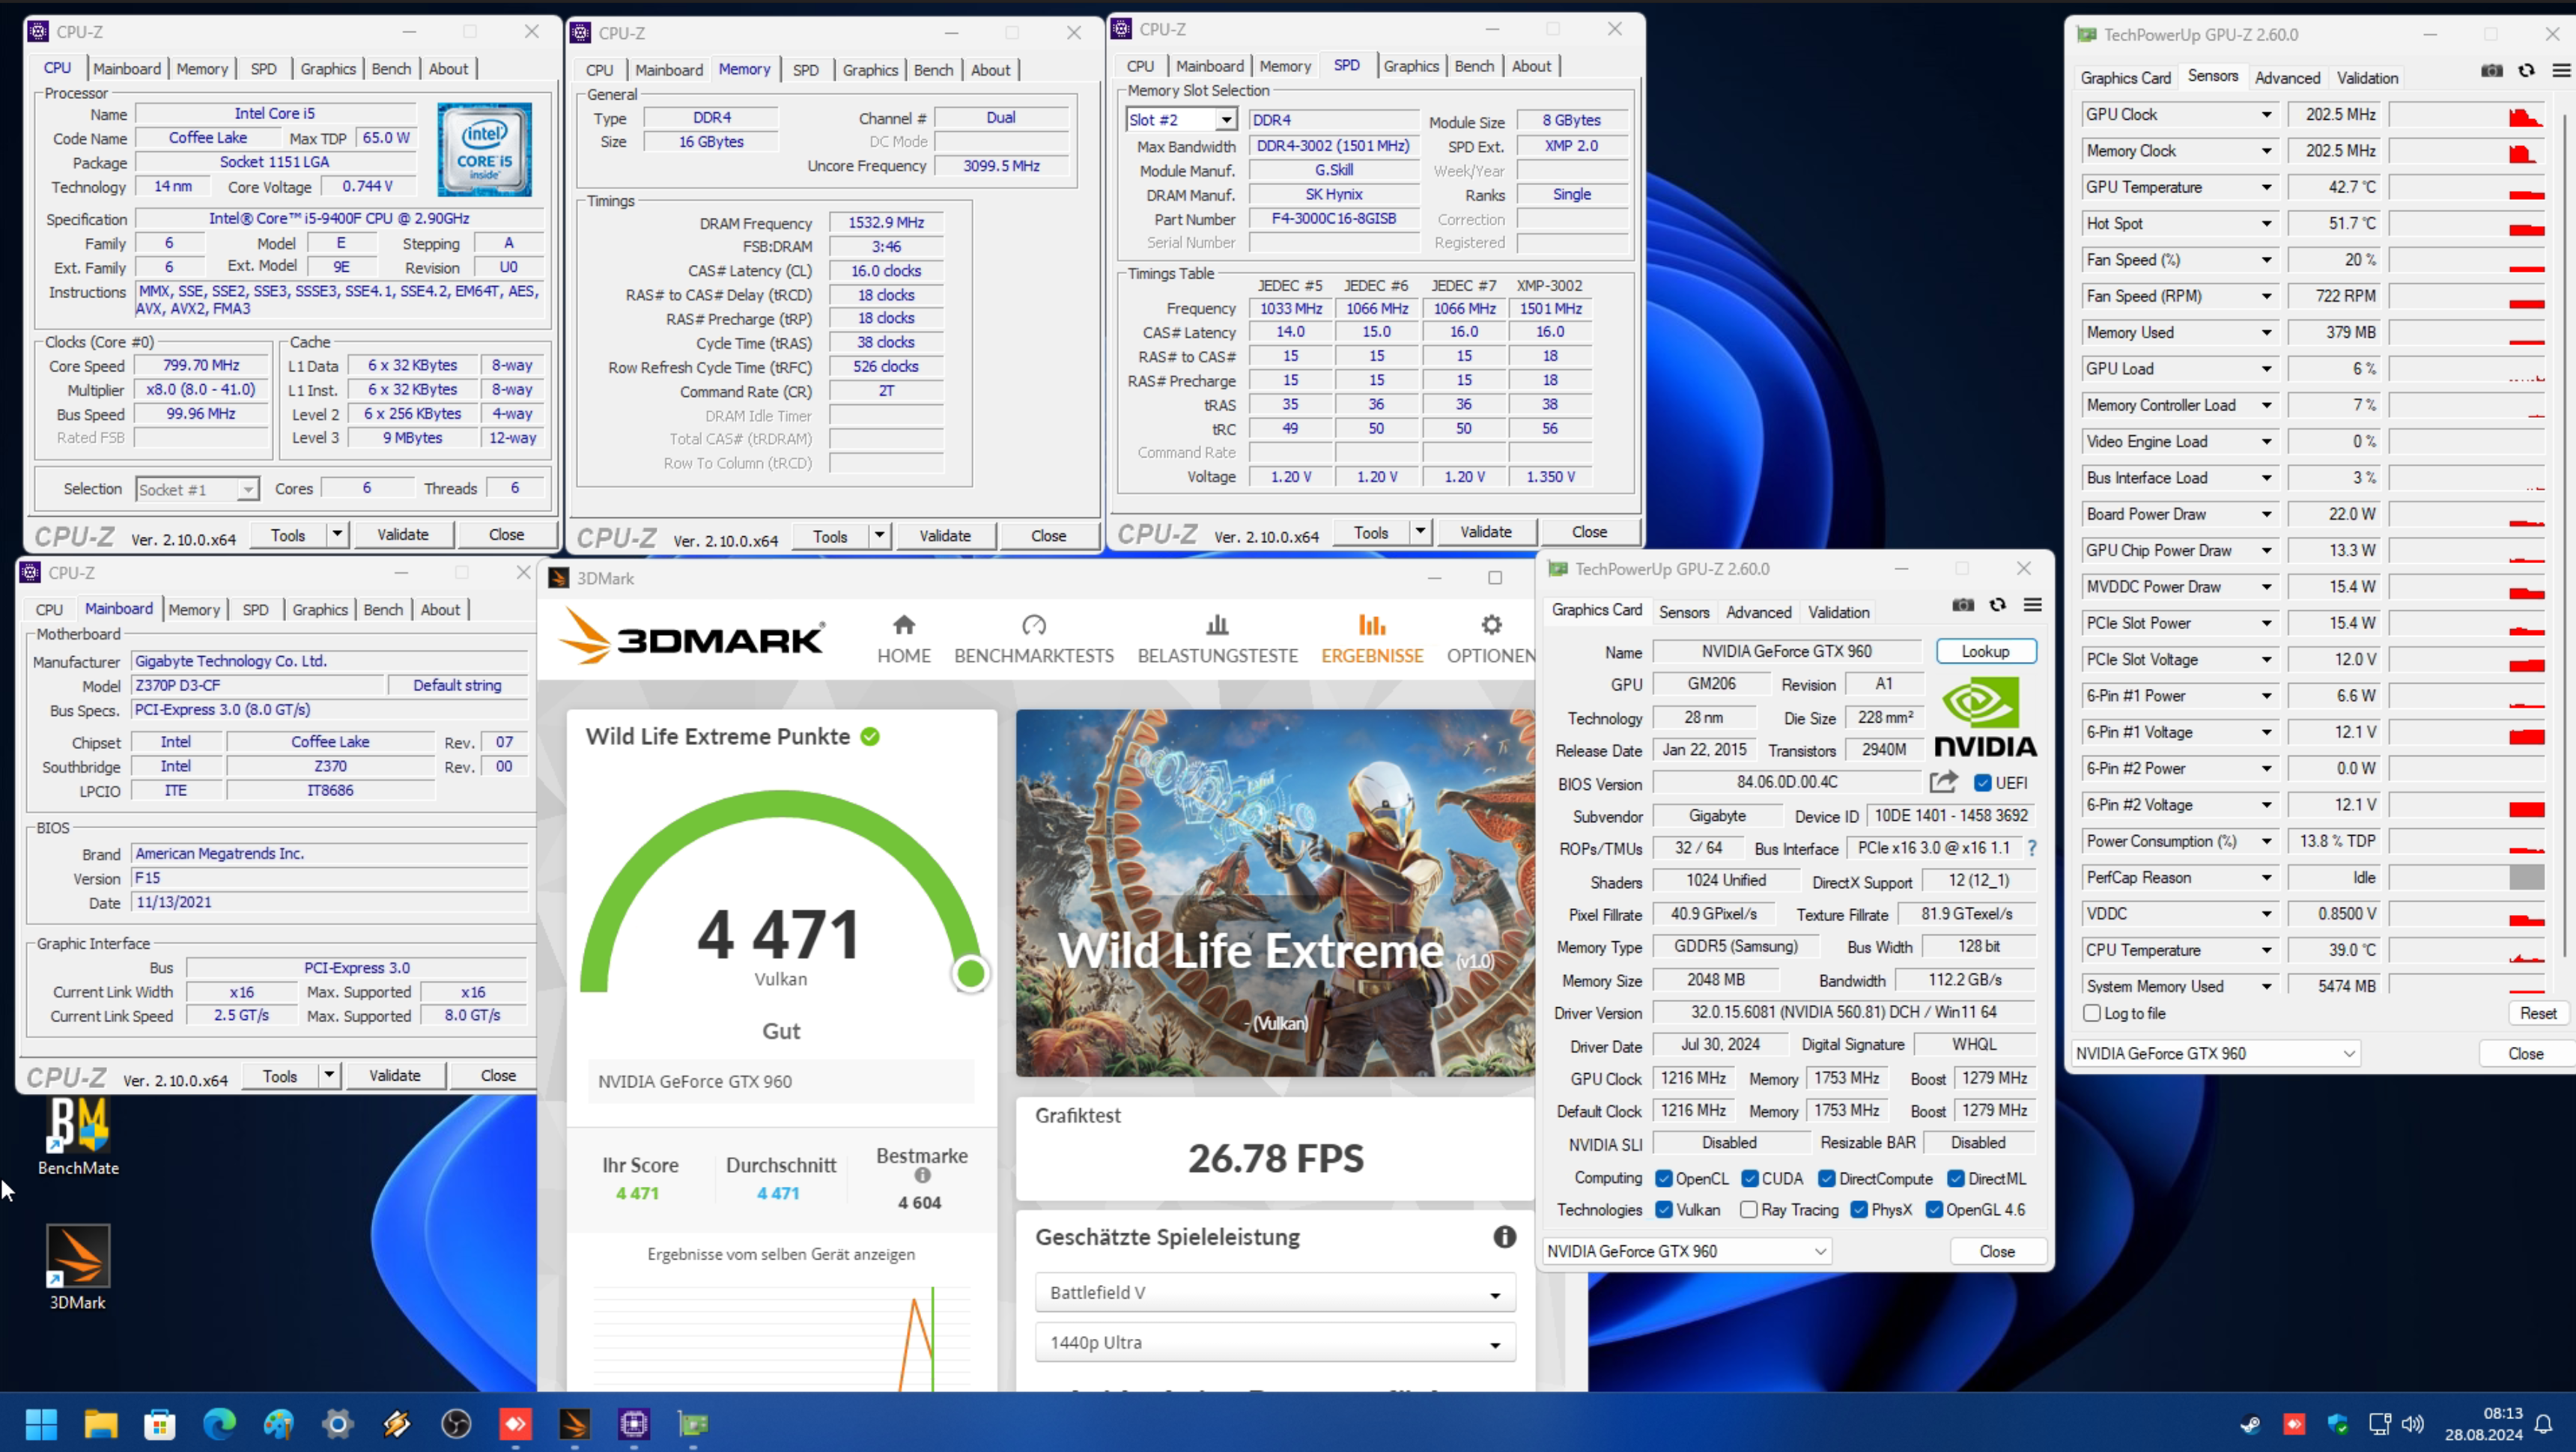Open Battlefield V game dropdown
2576x1452 pixels.
click(1275, 1292)
